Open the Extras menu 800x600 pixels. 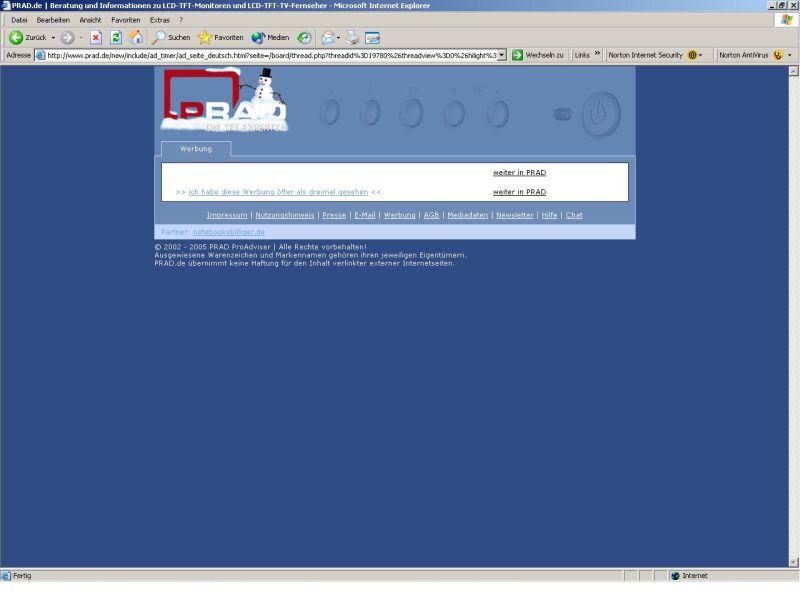tap(159, 20)
